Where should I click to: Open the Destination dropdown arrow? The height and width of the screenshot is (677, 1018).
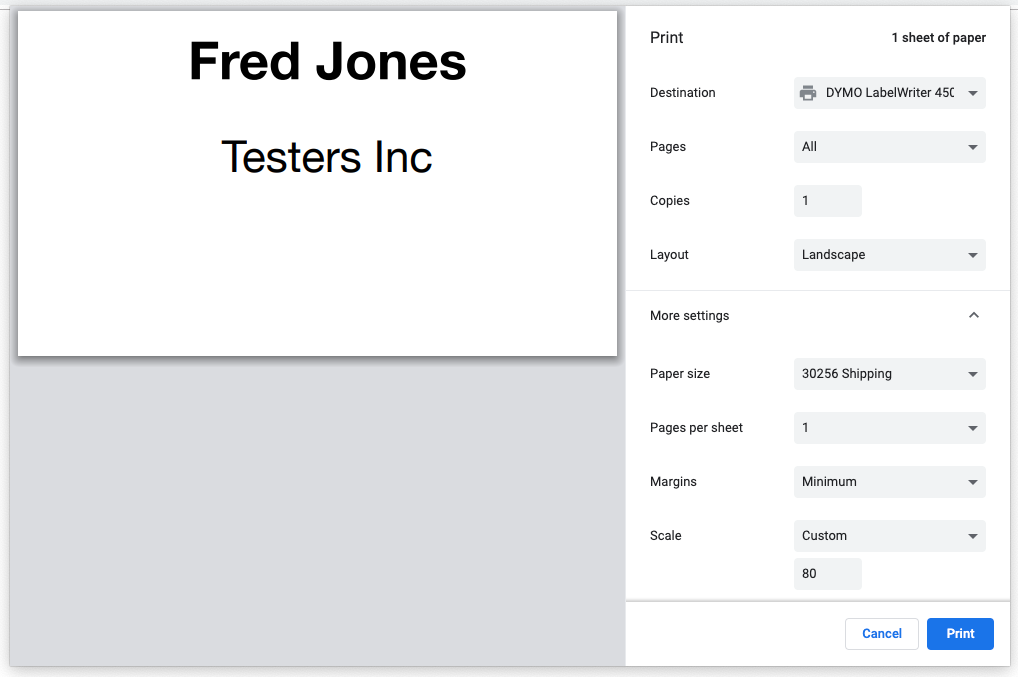[x=973, y=93]
